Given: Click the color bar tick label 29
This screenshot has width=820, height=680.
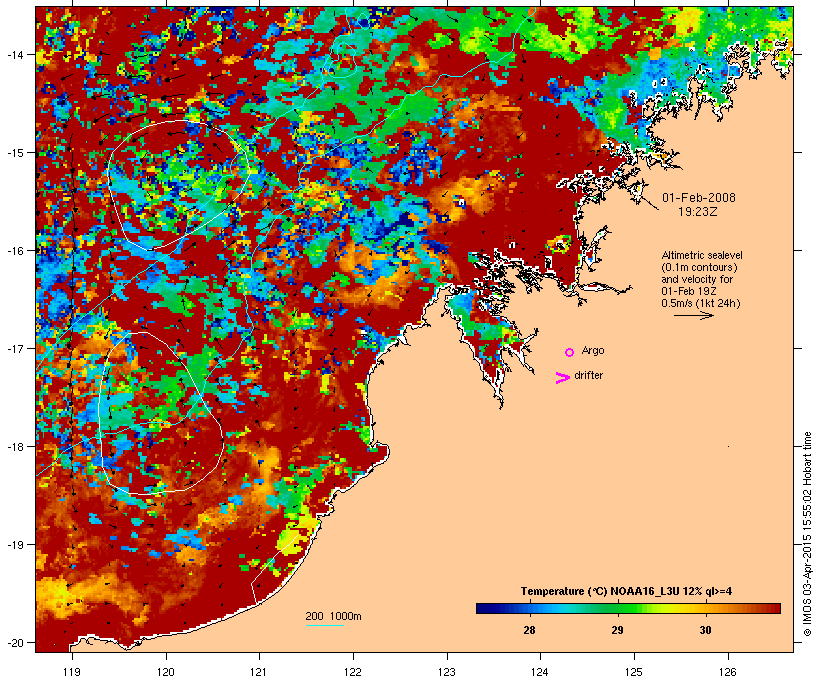Looking at the screenshot, I should [618, 630].
